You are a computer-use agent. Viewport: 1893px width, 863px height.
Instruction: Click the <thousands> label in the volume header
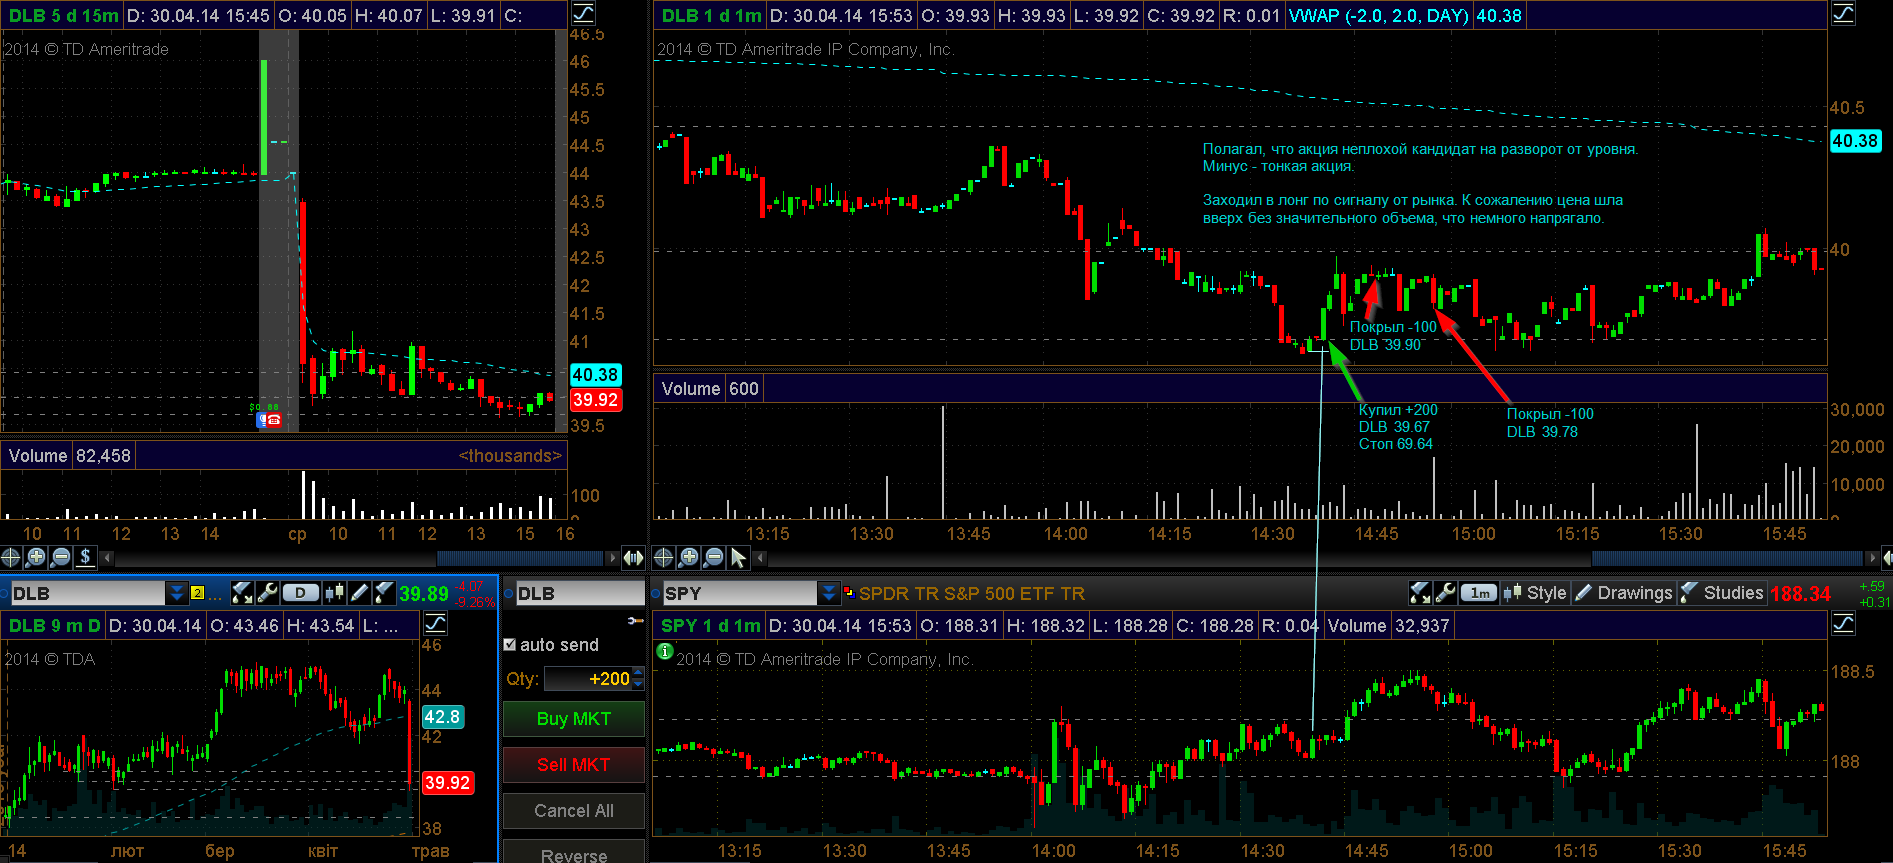510,456
